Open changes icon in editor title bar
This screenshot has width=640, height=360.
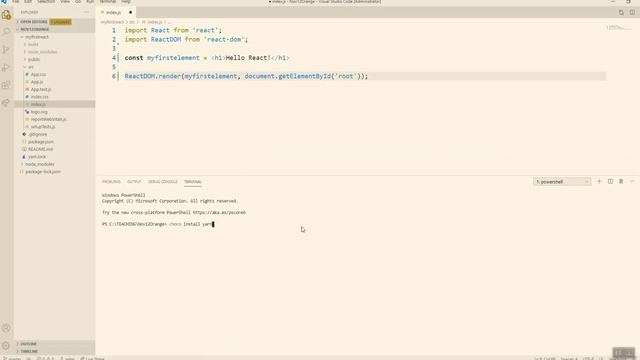coord(621,12)
